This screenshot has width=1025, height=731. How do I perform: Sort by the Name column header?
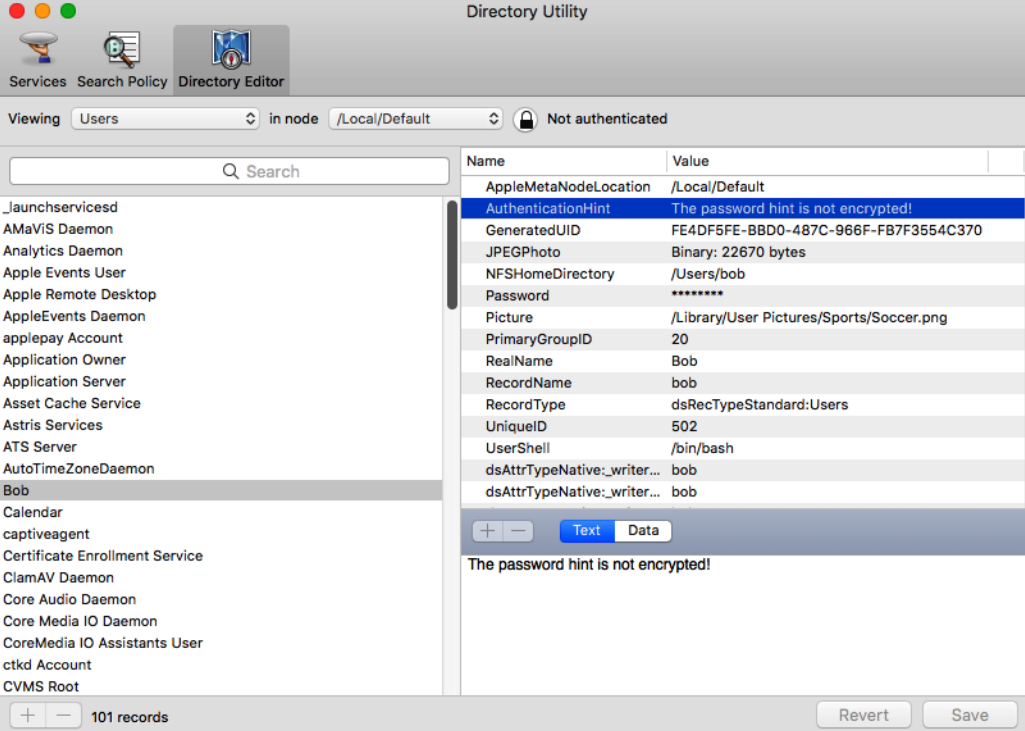[563, 161]
